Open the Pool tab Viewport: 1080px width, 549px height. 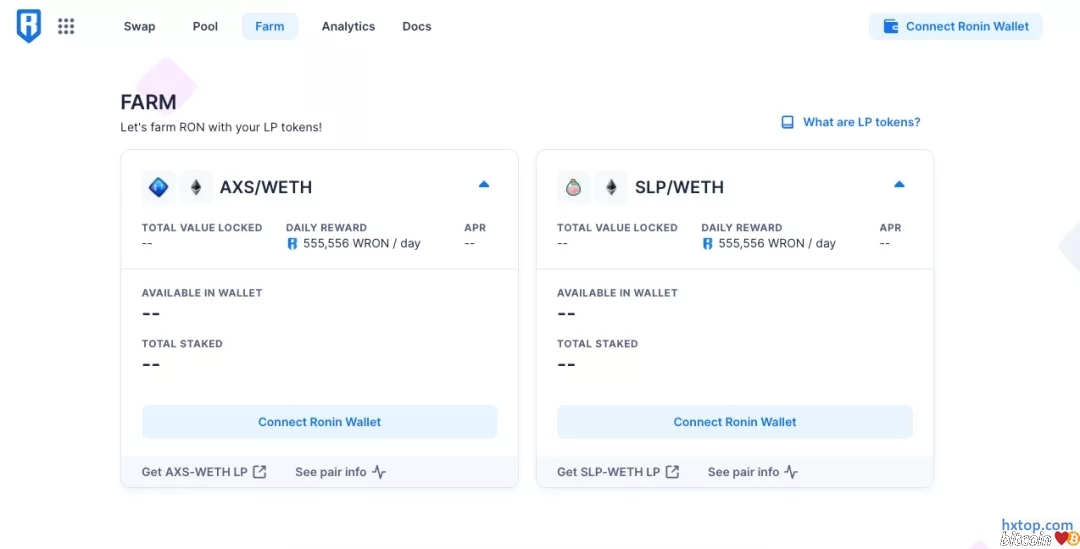(x=205, y=27)
